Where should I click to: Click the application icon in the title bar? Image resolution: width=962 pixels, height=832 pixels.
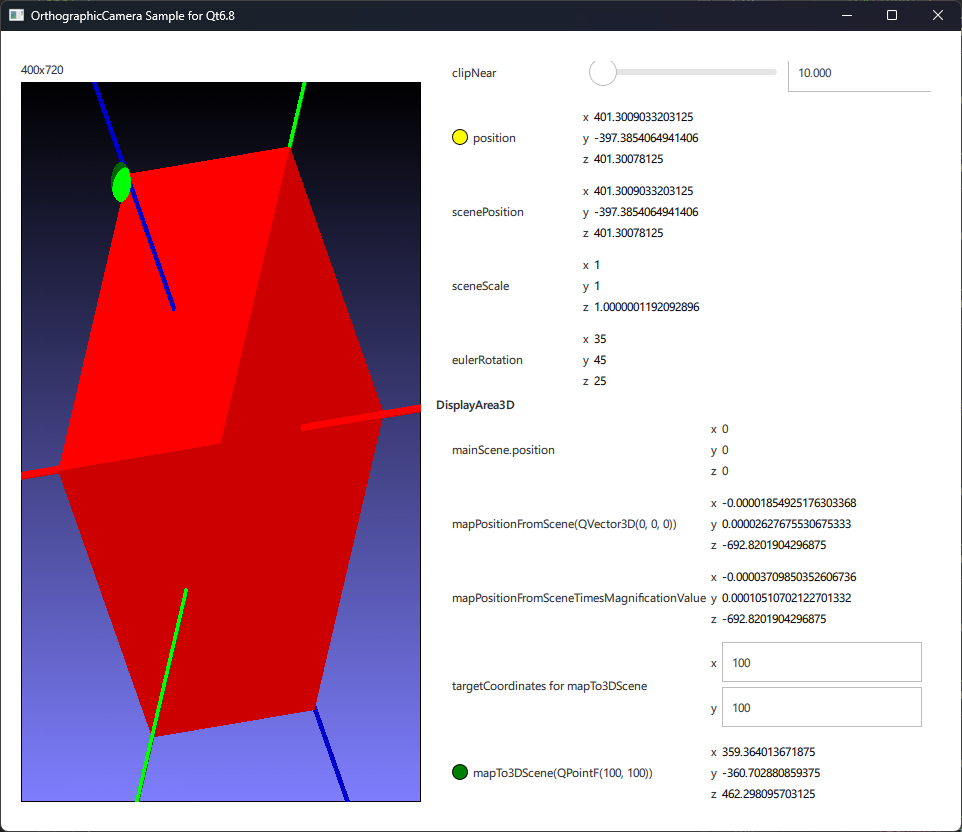pos(17,15)
